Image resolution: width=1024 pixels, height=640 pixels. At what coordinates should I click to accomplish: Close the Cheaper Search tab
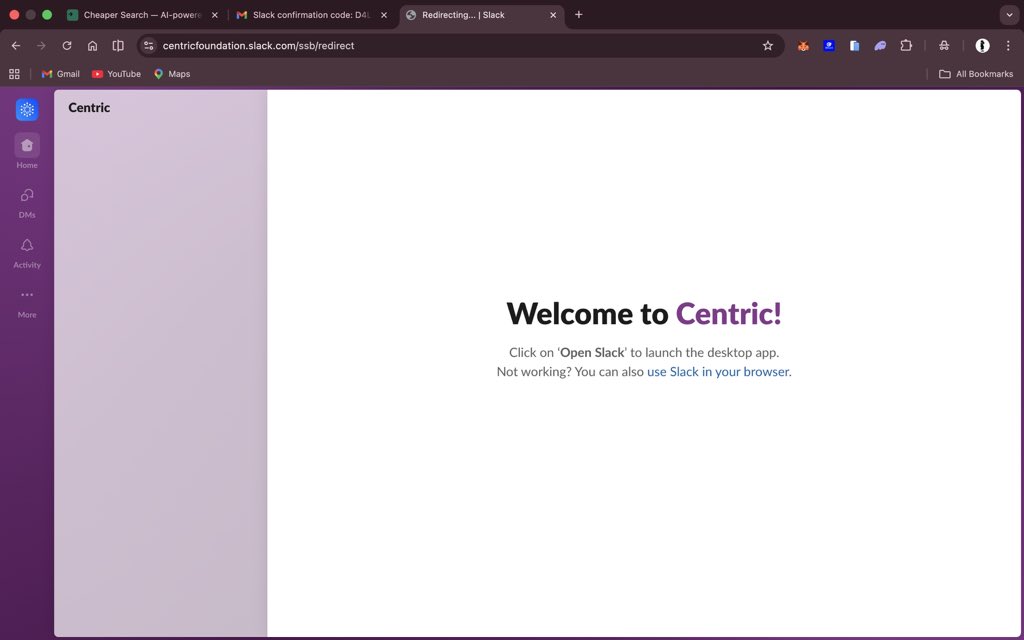tap(214, 15)
